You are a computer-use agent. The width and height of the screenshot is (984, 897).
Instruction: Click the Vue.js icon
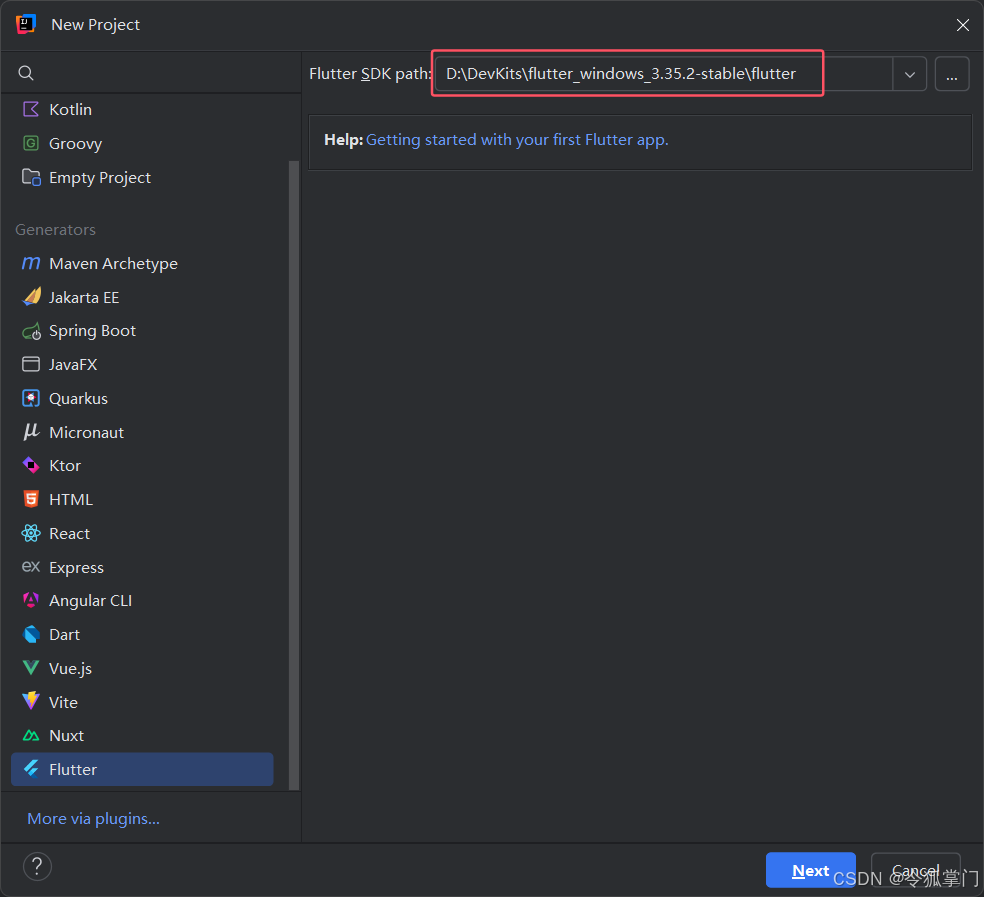(x=31, y=668)
